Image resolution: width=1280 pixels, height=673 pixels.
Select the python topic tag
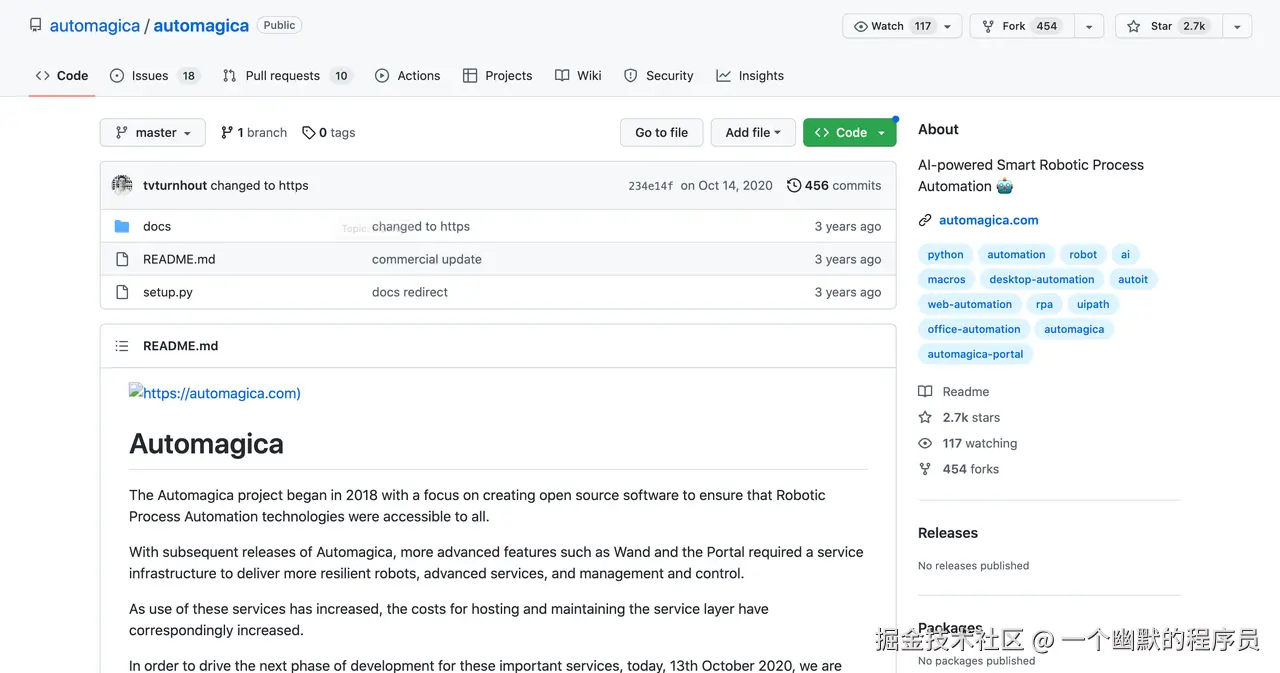pyautogui.click(x=945, y=254)
